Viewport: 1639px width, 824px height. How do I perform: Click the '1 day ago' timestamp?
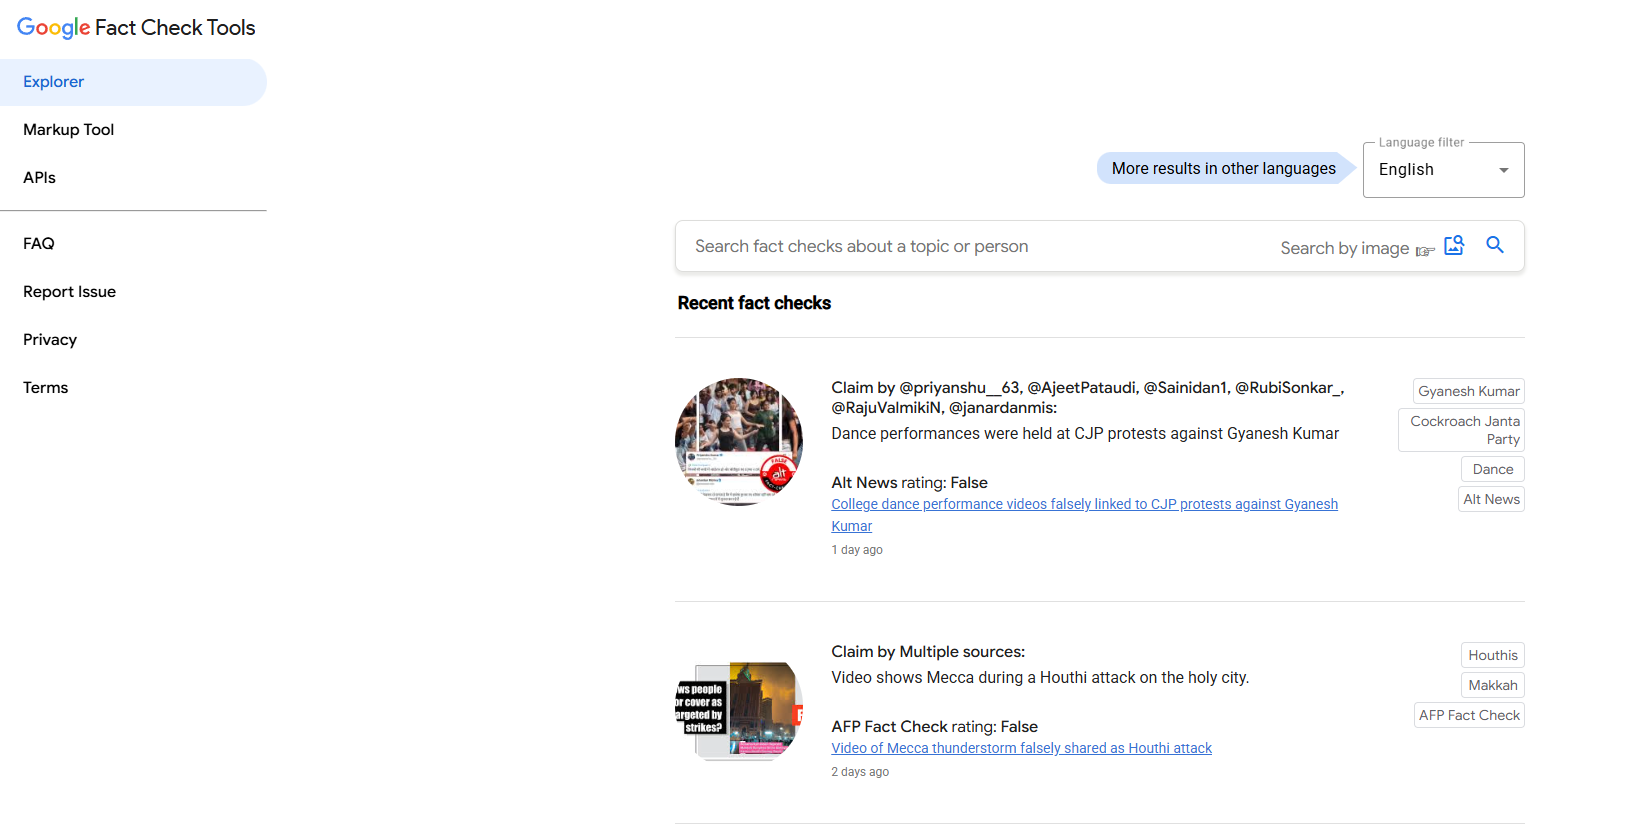click(857, 550)
